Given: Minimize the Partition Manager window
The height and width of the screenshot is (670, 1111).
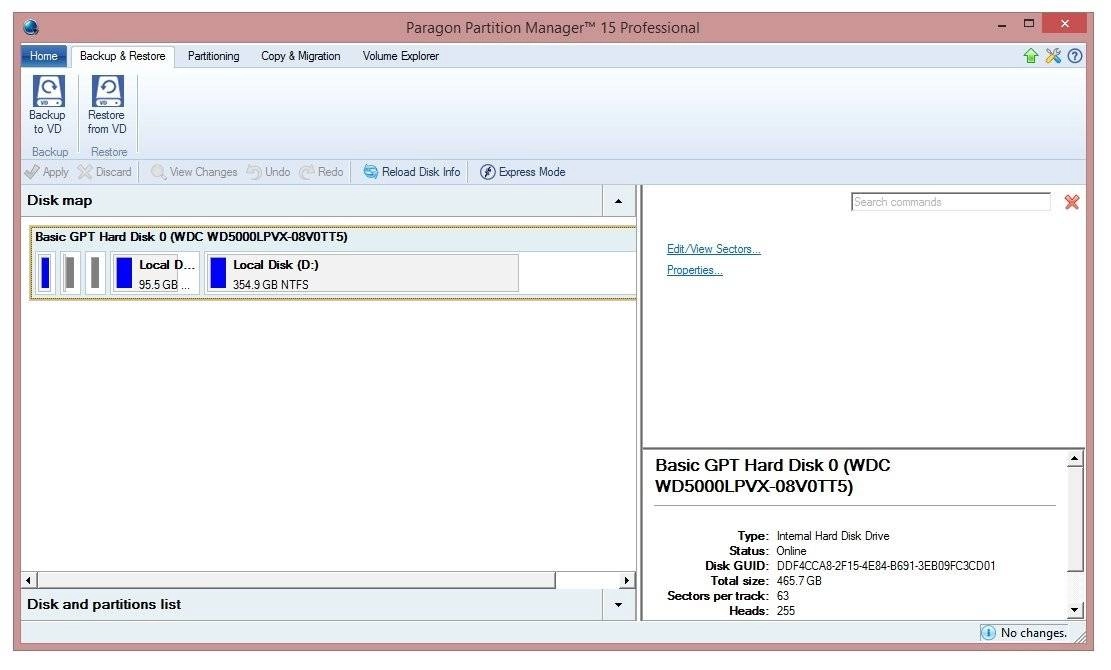Looking at the screenshot, I should (1002, 26).
